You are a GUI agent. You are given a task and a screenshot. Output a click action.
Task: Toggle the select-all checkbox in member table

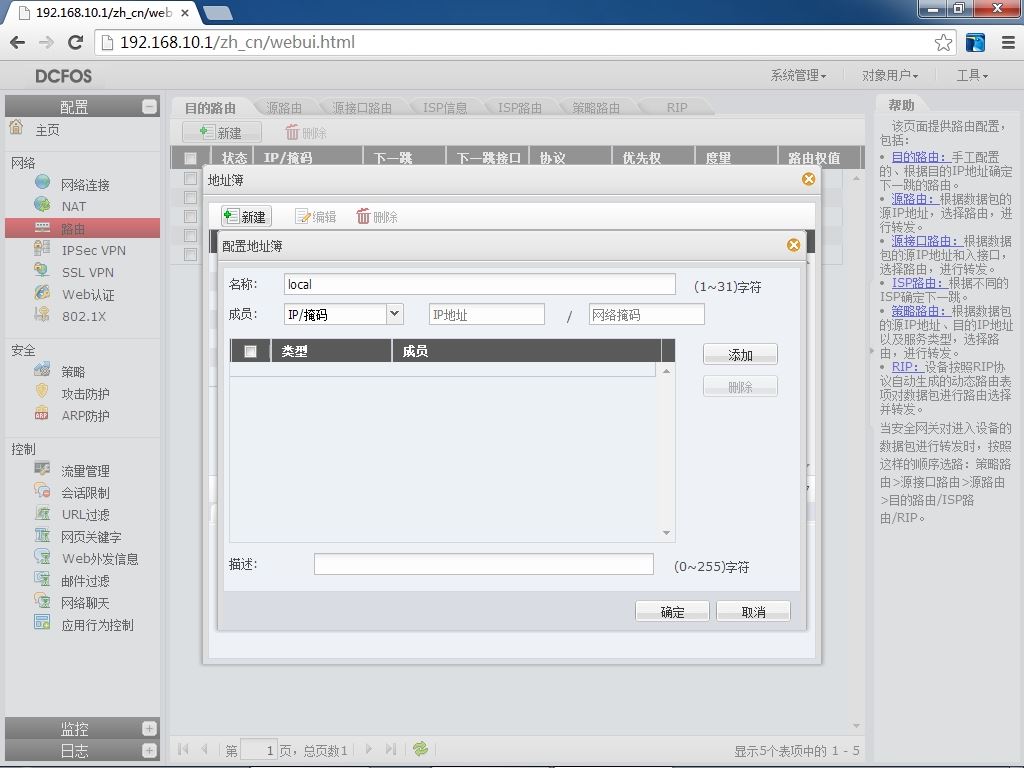(250, 351)
